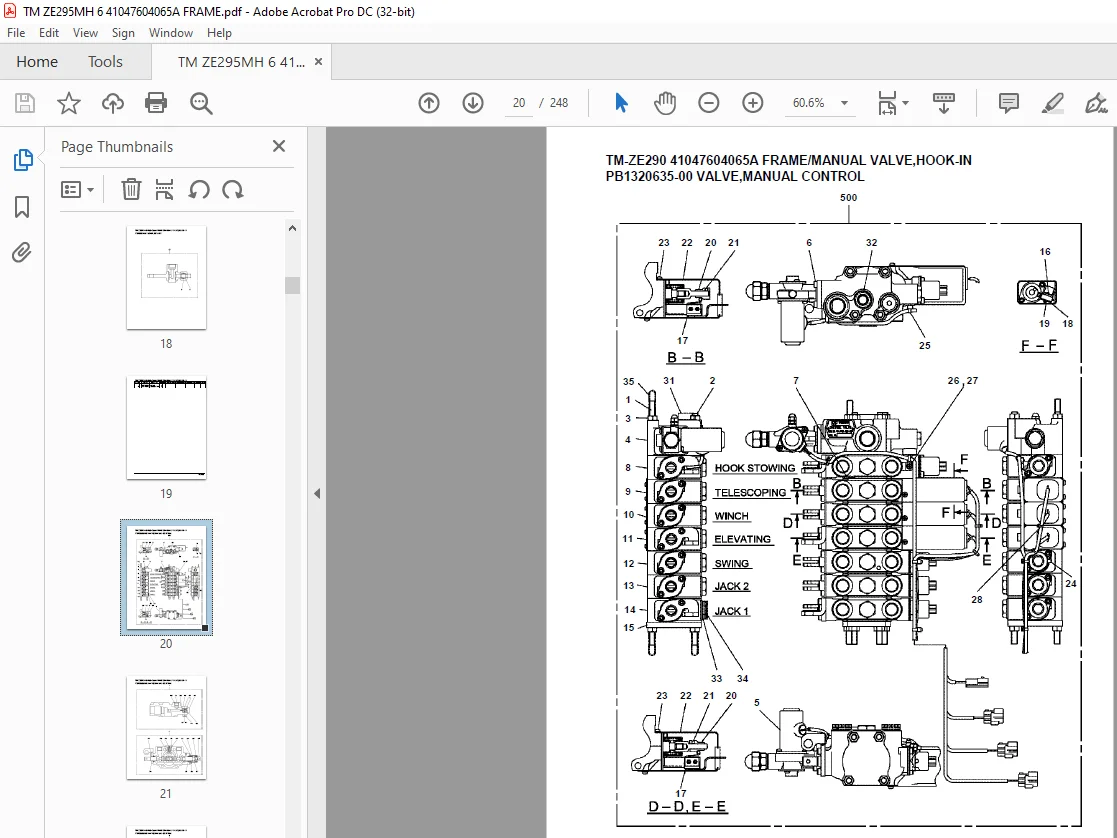
Task: Collapse the navigation pane arrow
Action: (x=317, y=493)
